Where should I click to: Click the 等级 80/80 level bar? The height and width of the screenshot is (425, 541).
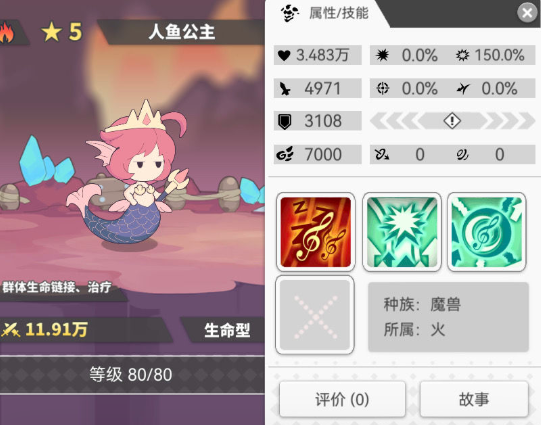pyautogui.click(x=131, y=375)
